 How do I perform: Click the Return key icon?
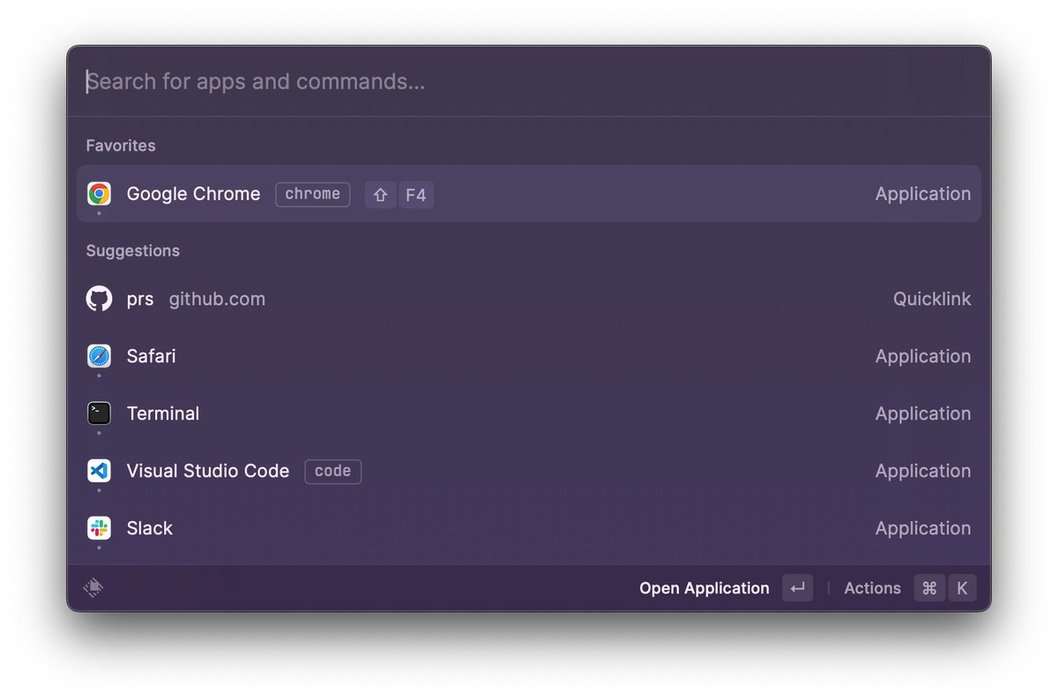(x=797, y=588)
